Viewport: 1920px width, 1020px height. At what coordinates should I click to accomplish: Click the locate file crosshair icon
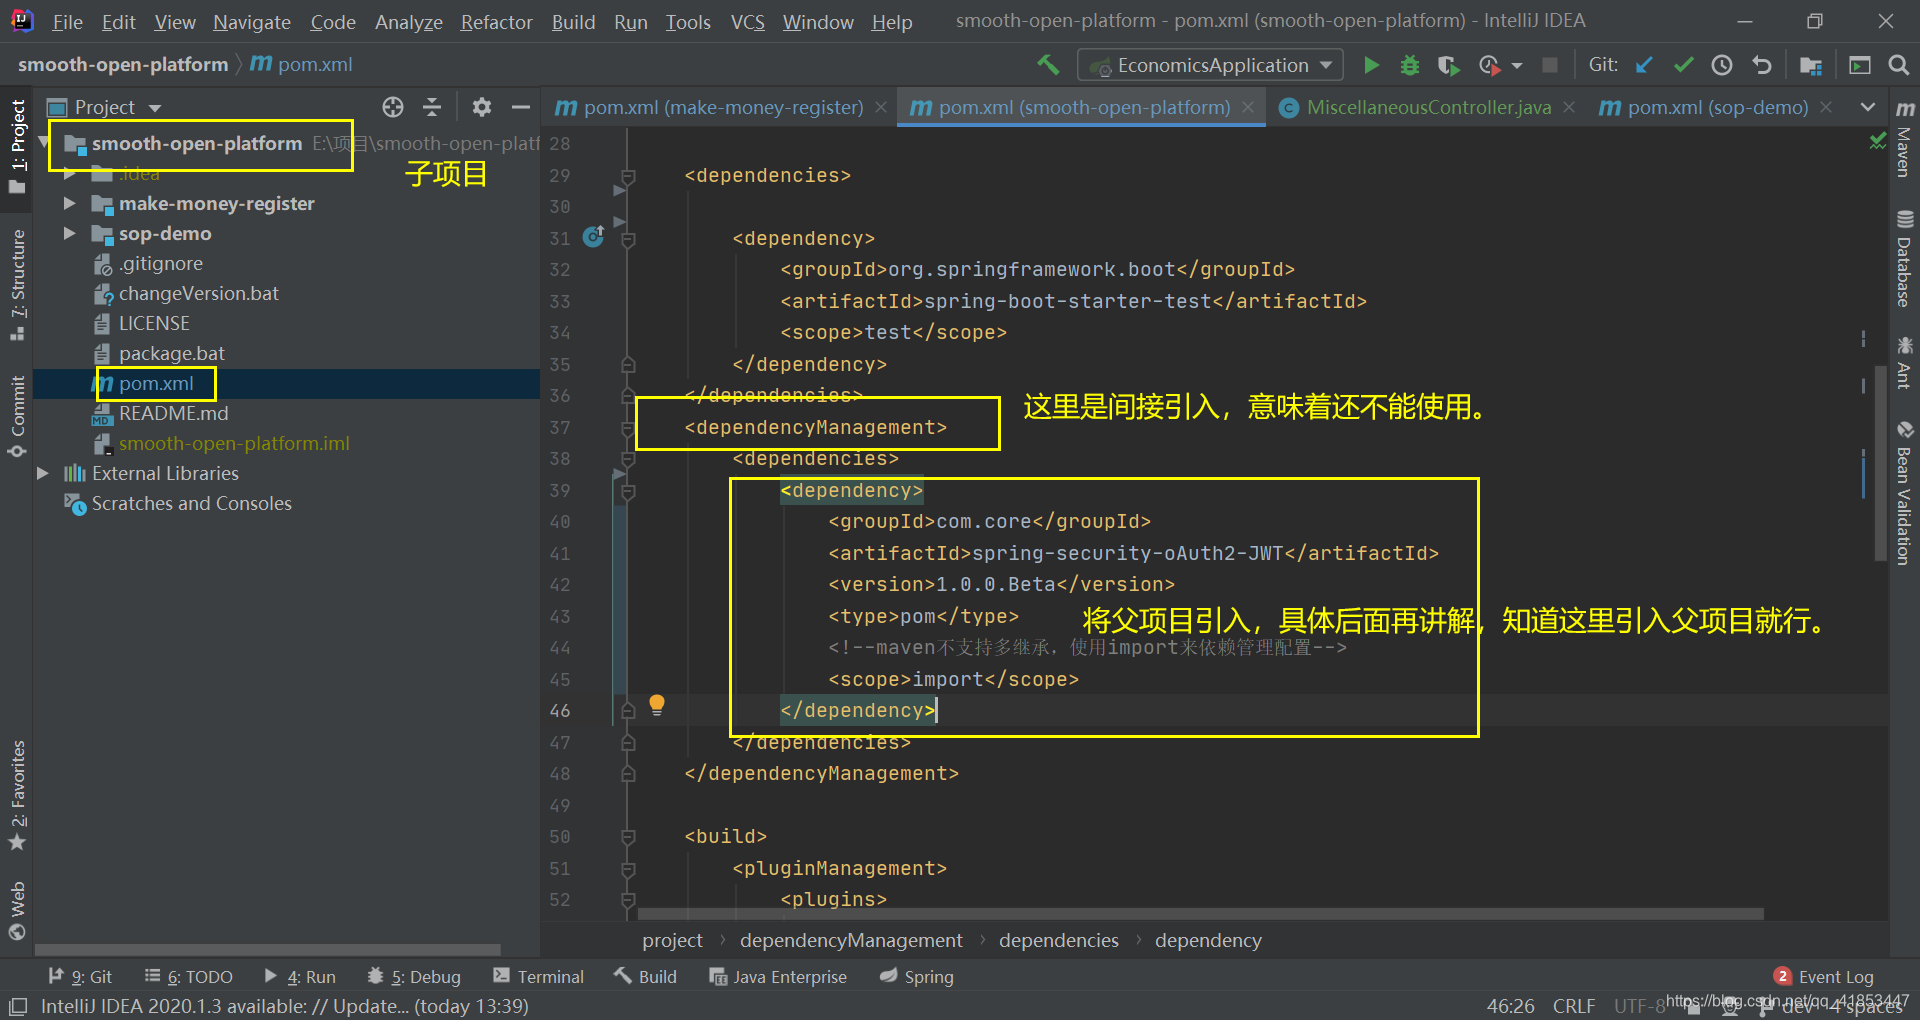[x=393, y=107]
